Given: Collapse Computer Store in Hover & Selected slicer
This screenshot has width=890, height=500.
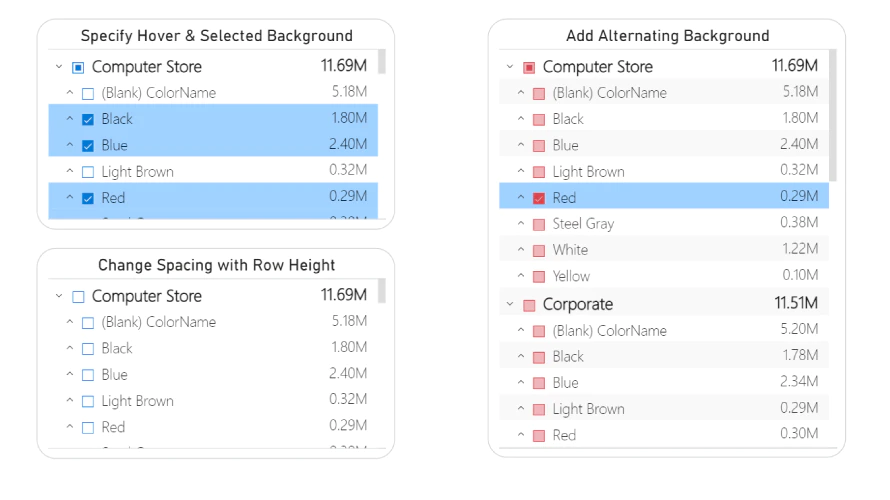Looking at the screenshot, I should pyautogui.click(x=59, y=67).
